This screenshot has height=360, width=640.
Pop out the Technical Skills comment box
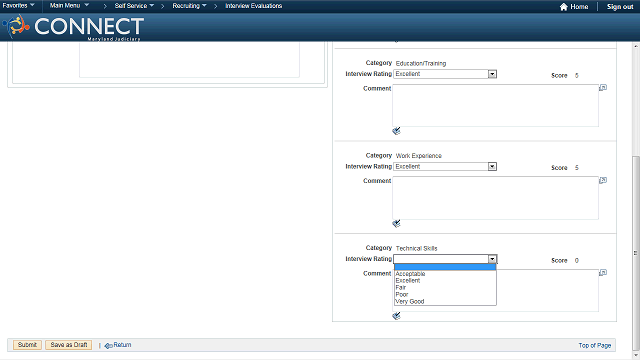coord(603,272)
